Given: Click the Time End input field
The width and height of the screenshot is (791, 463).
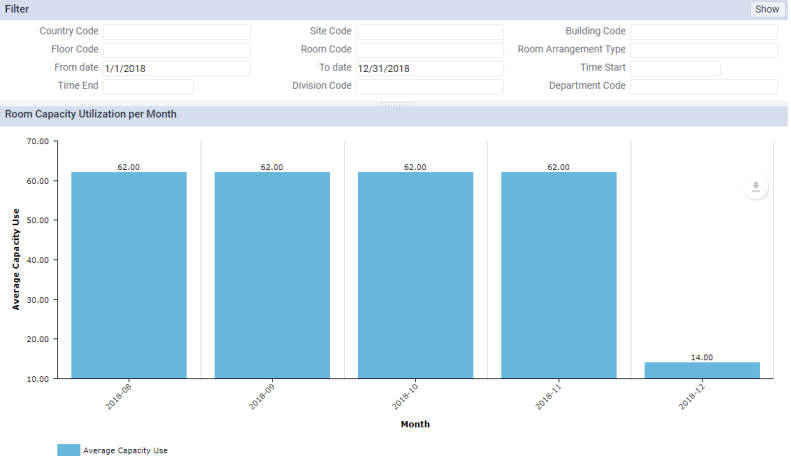Looking at the screenshot, I should pos(148,86).
